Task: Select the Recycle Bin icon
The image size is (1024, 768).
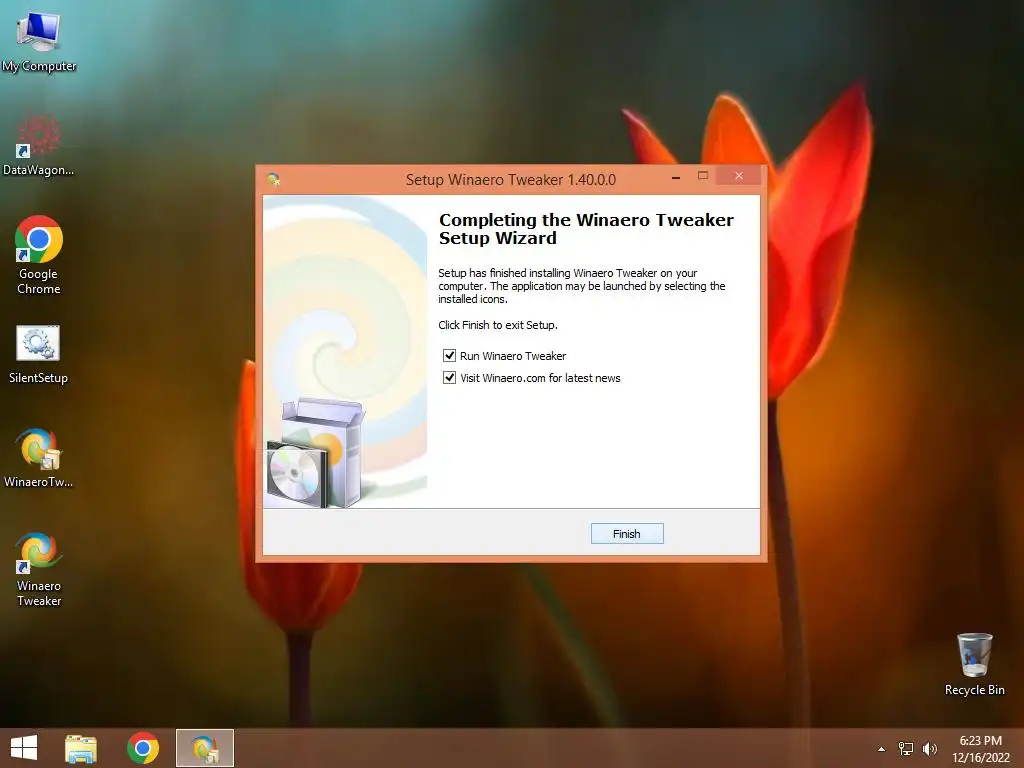Action: click(974, 664)
